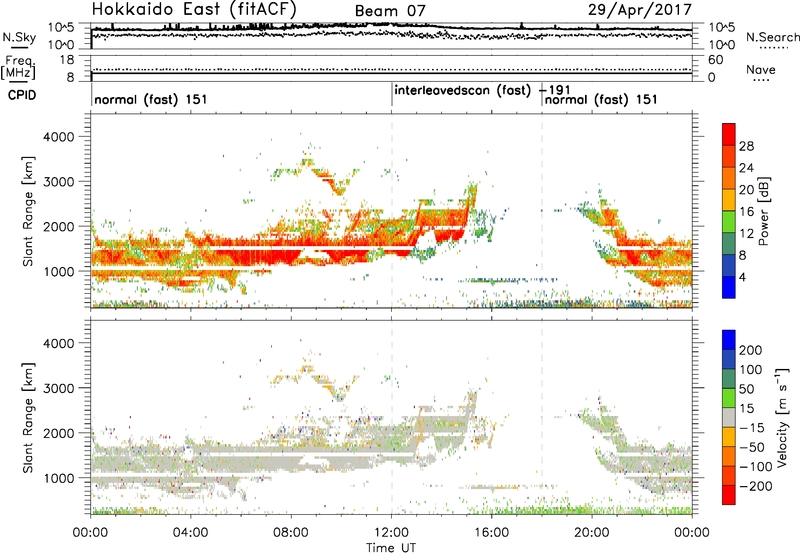Click the '20:00' time axis tick label
This screenshot has height=554, width=800.
(591, 533)
